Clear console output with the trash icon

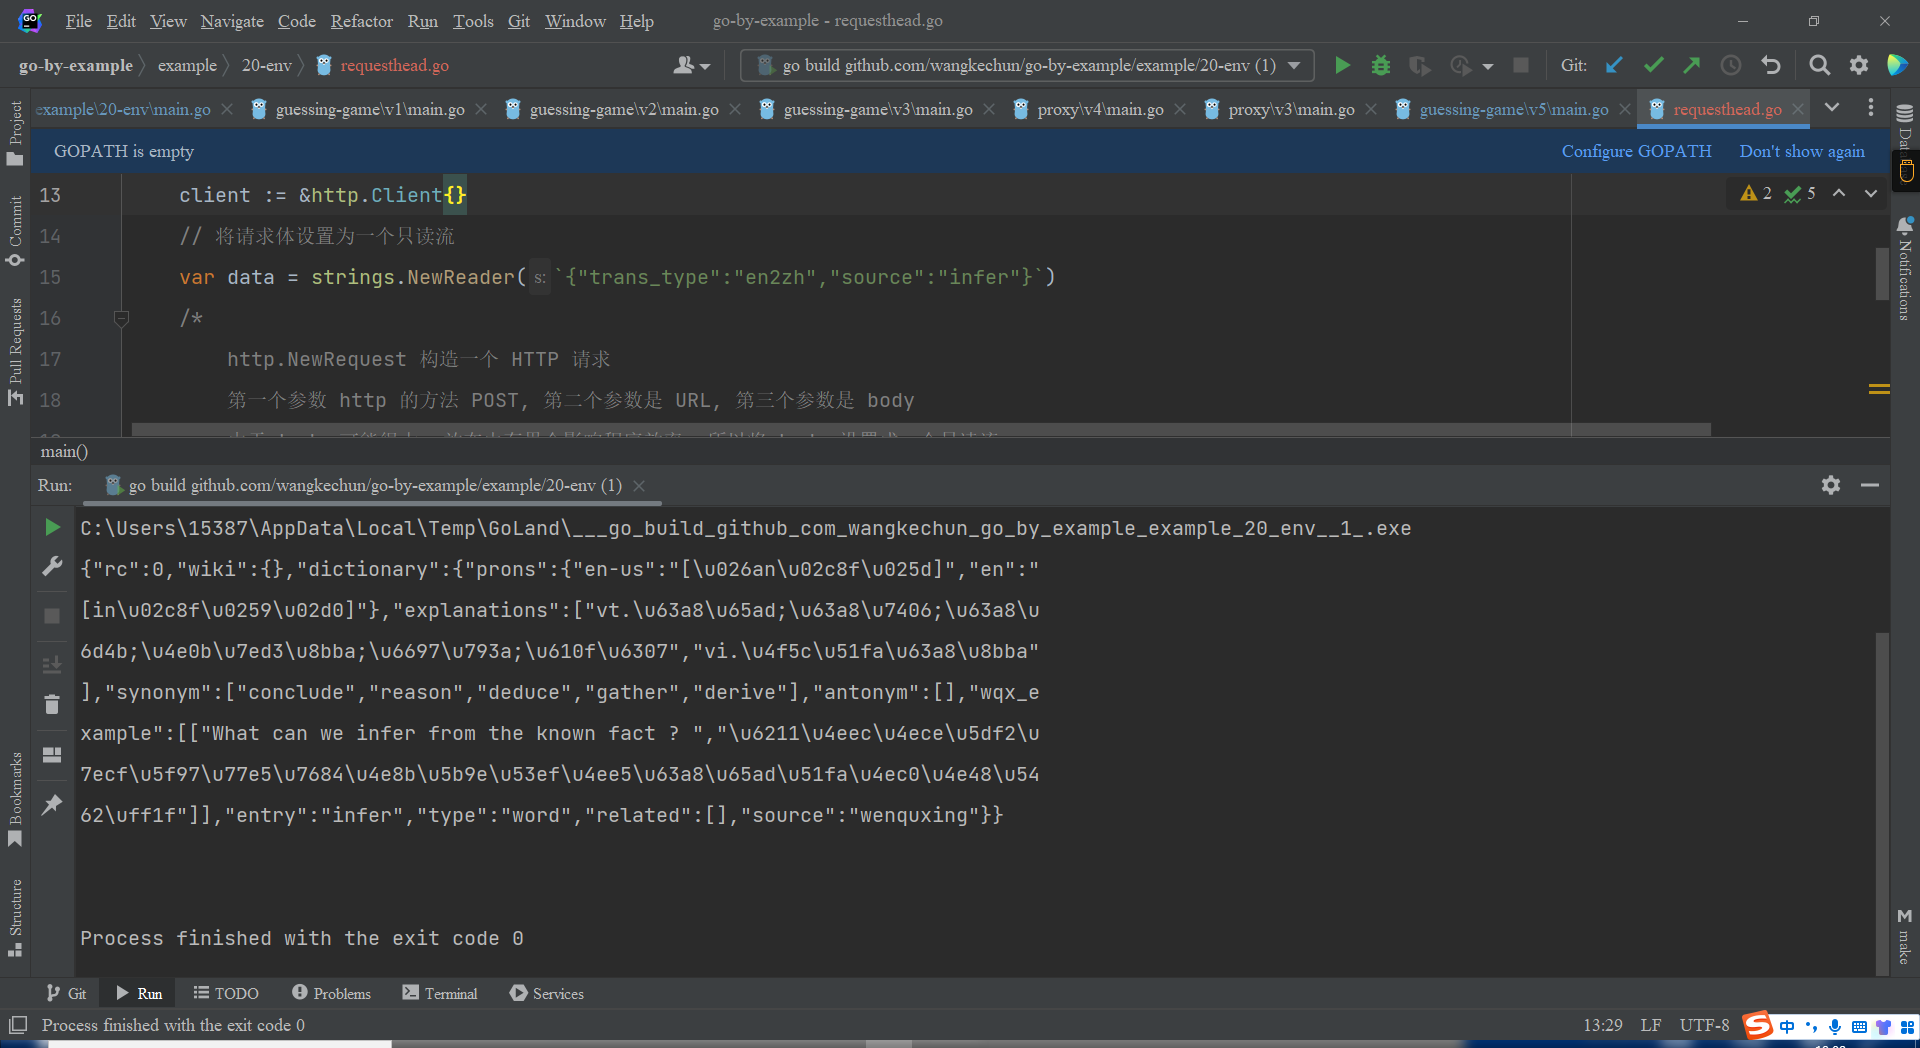click(52, 705)
